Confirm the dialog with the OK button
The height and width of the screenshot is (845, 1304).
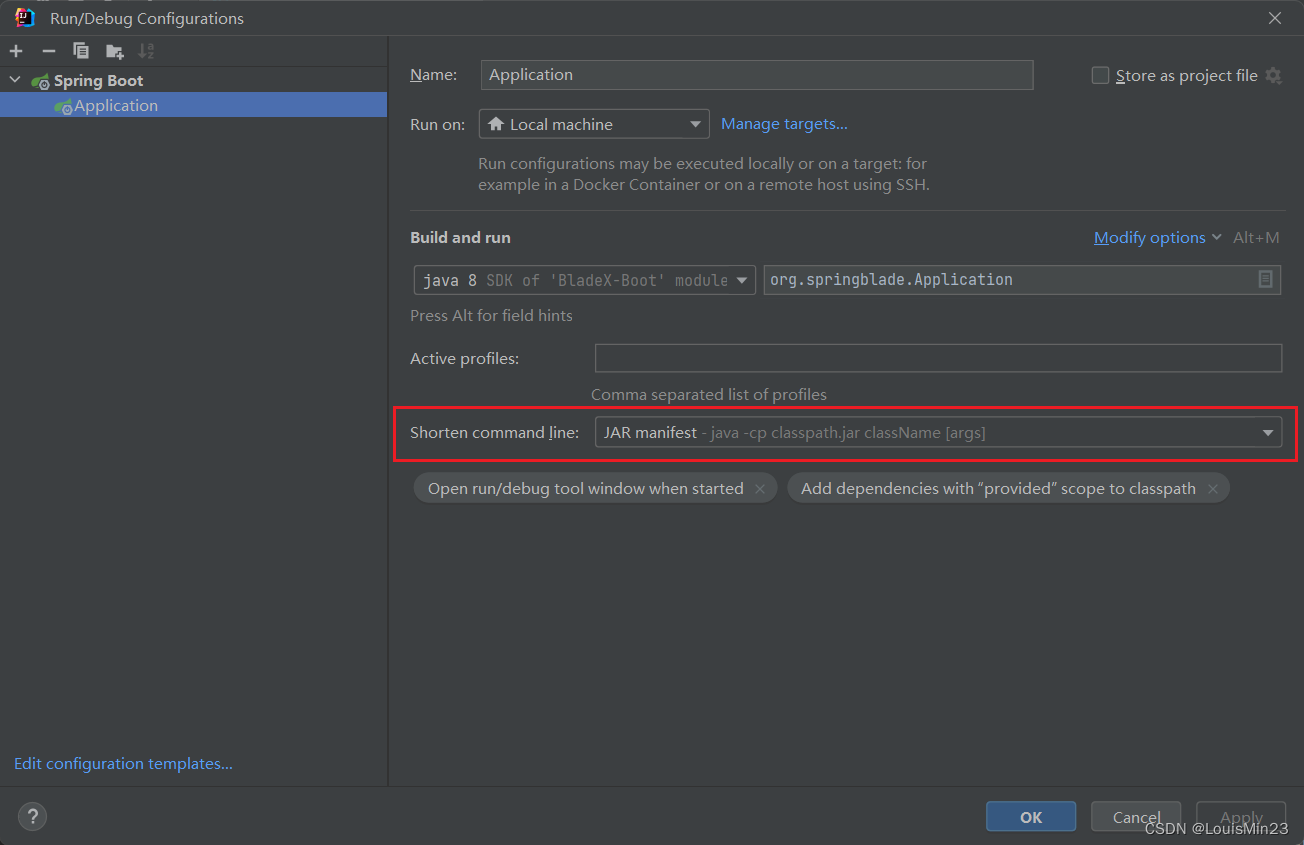pos(1031,817)
